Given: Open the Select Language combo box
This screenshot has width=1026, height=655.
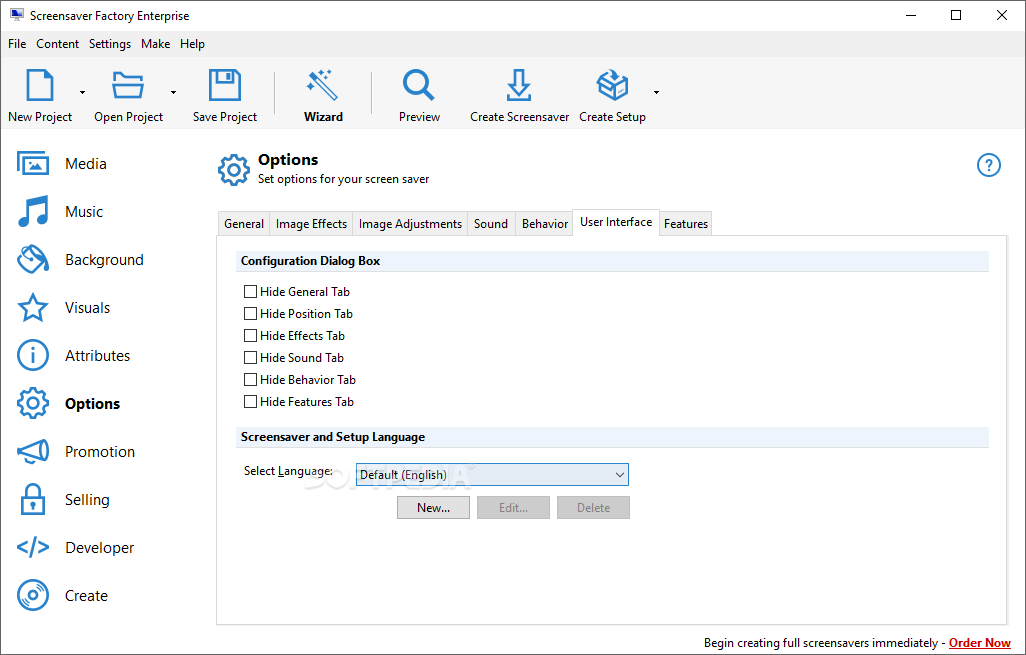Looking at the screenshot, I should pyautogui.click(x=492, y=474).
